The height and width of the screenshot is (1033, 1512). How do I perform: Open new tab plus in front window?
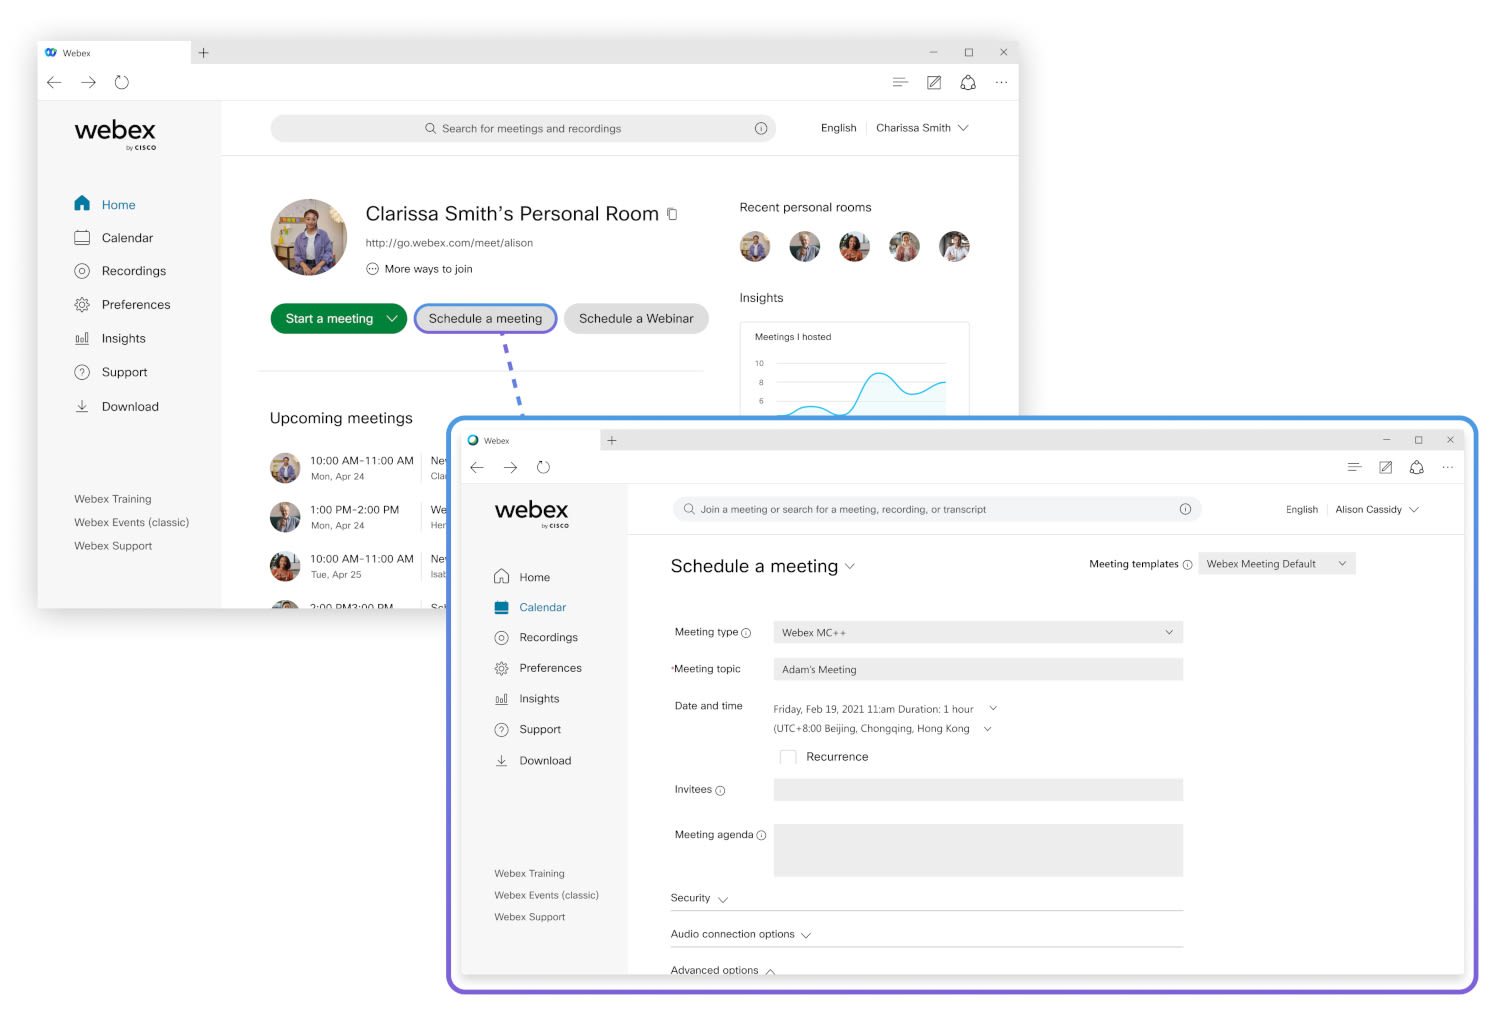612,441
